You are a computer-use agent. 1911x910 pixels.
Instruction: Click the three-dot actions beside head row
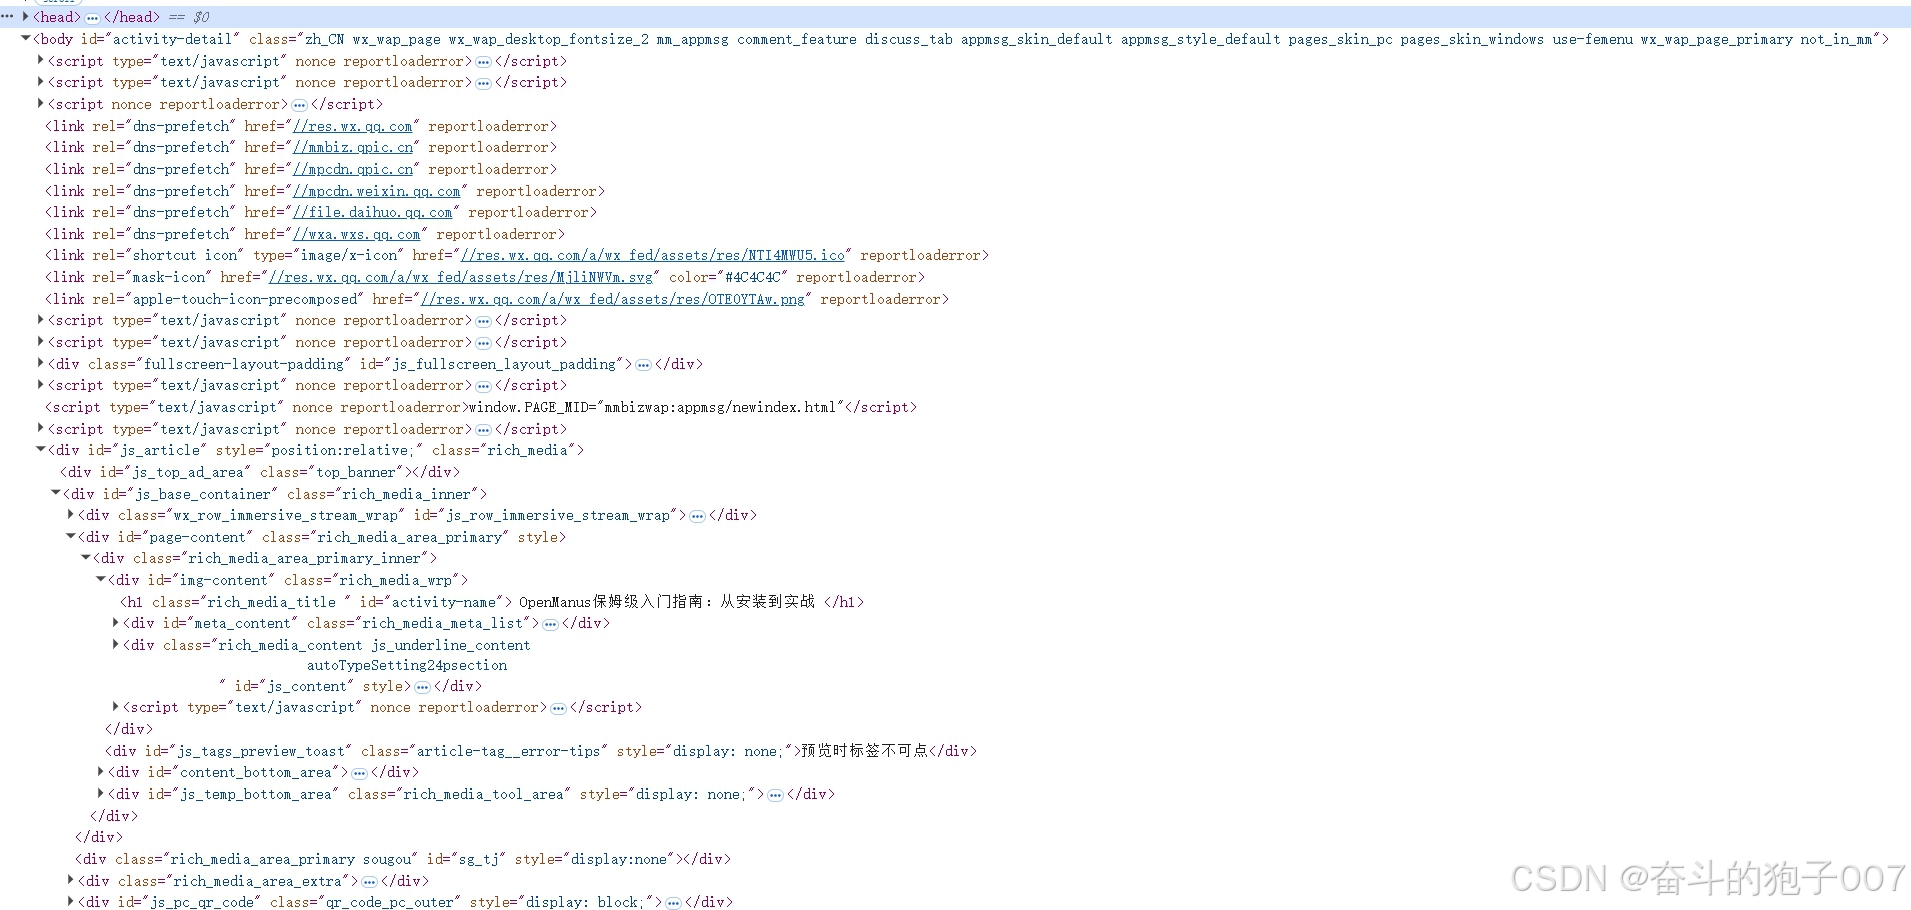coord(7,16)
